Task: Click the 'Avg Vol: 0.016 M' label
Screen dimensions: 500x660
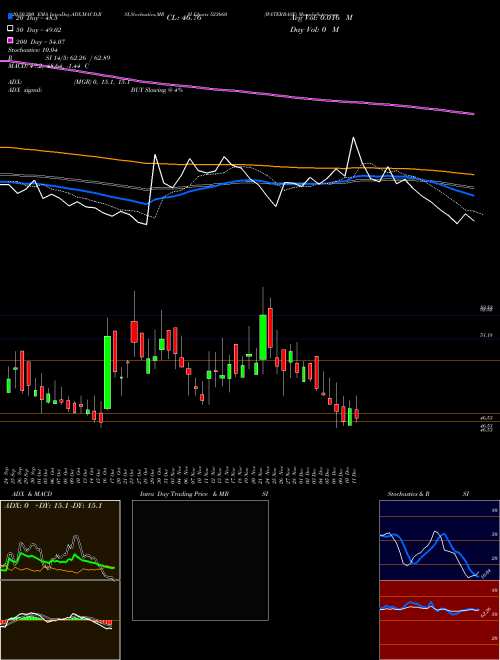Action: [x=321, y=18]
